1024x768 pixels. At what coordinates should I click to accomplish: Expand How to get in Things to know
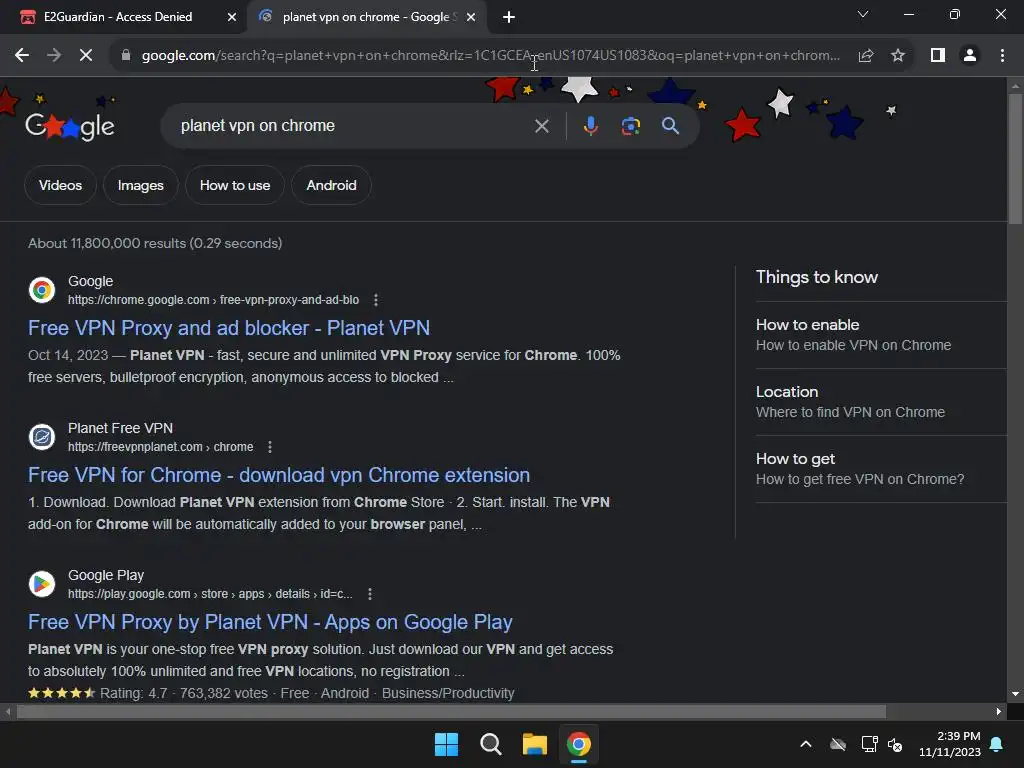pyautogui.click(x=881, y=469)
